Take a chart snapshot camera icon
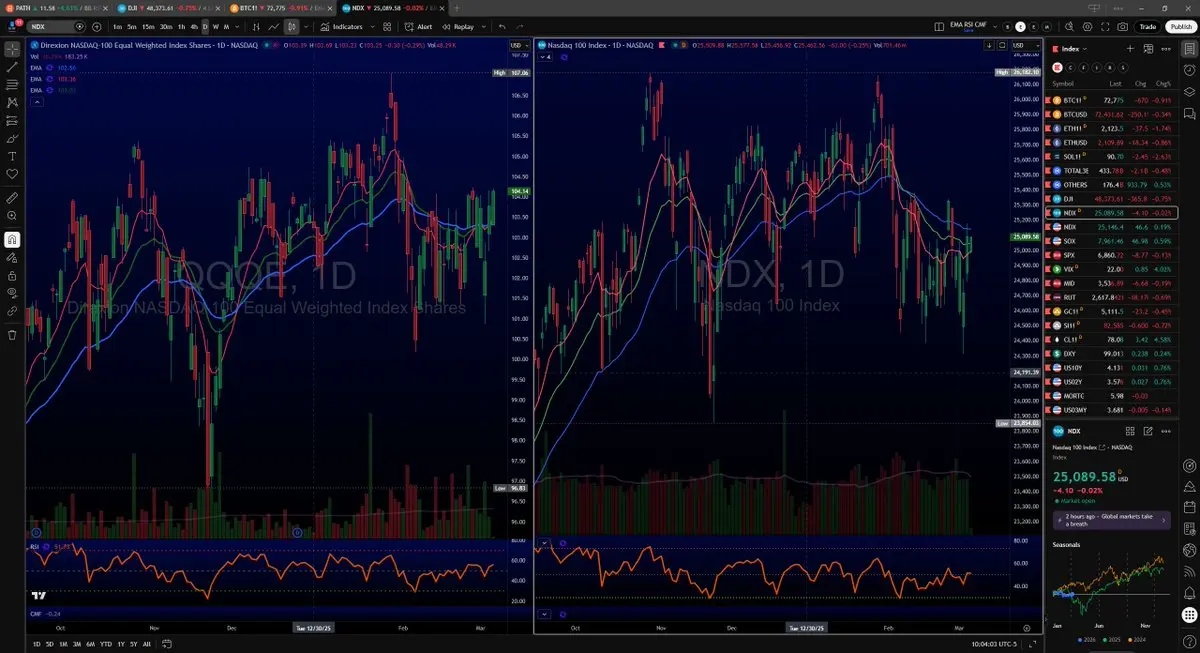 (x=1123, y=27)
